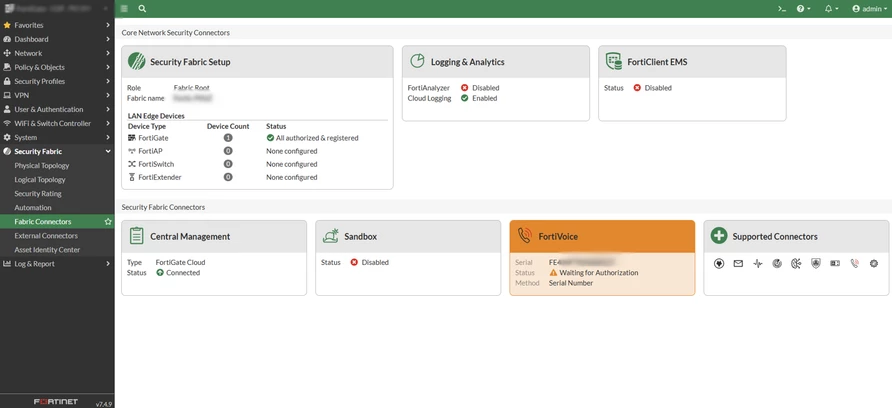The width and height of the screenshot is (892, 408).
Task: Click 'Serial Number' method value
Action: click(x=571, y=283)
